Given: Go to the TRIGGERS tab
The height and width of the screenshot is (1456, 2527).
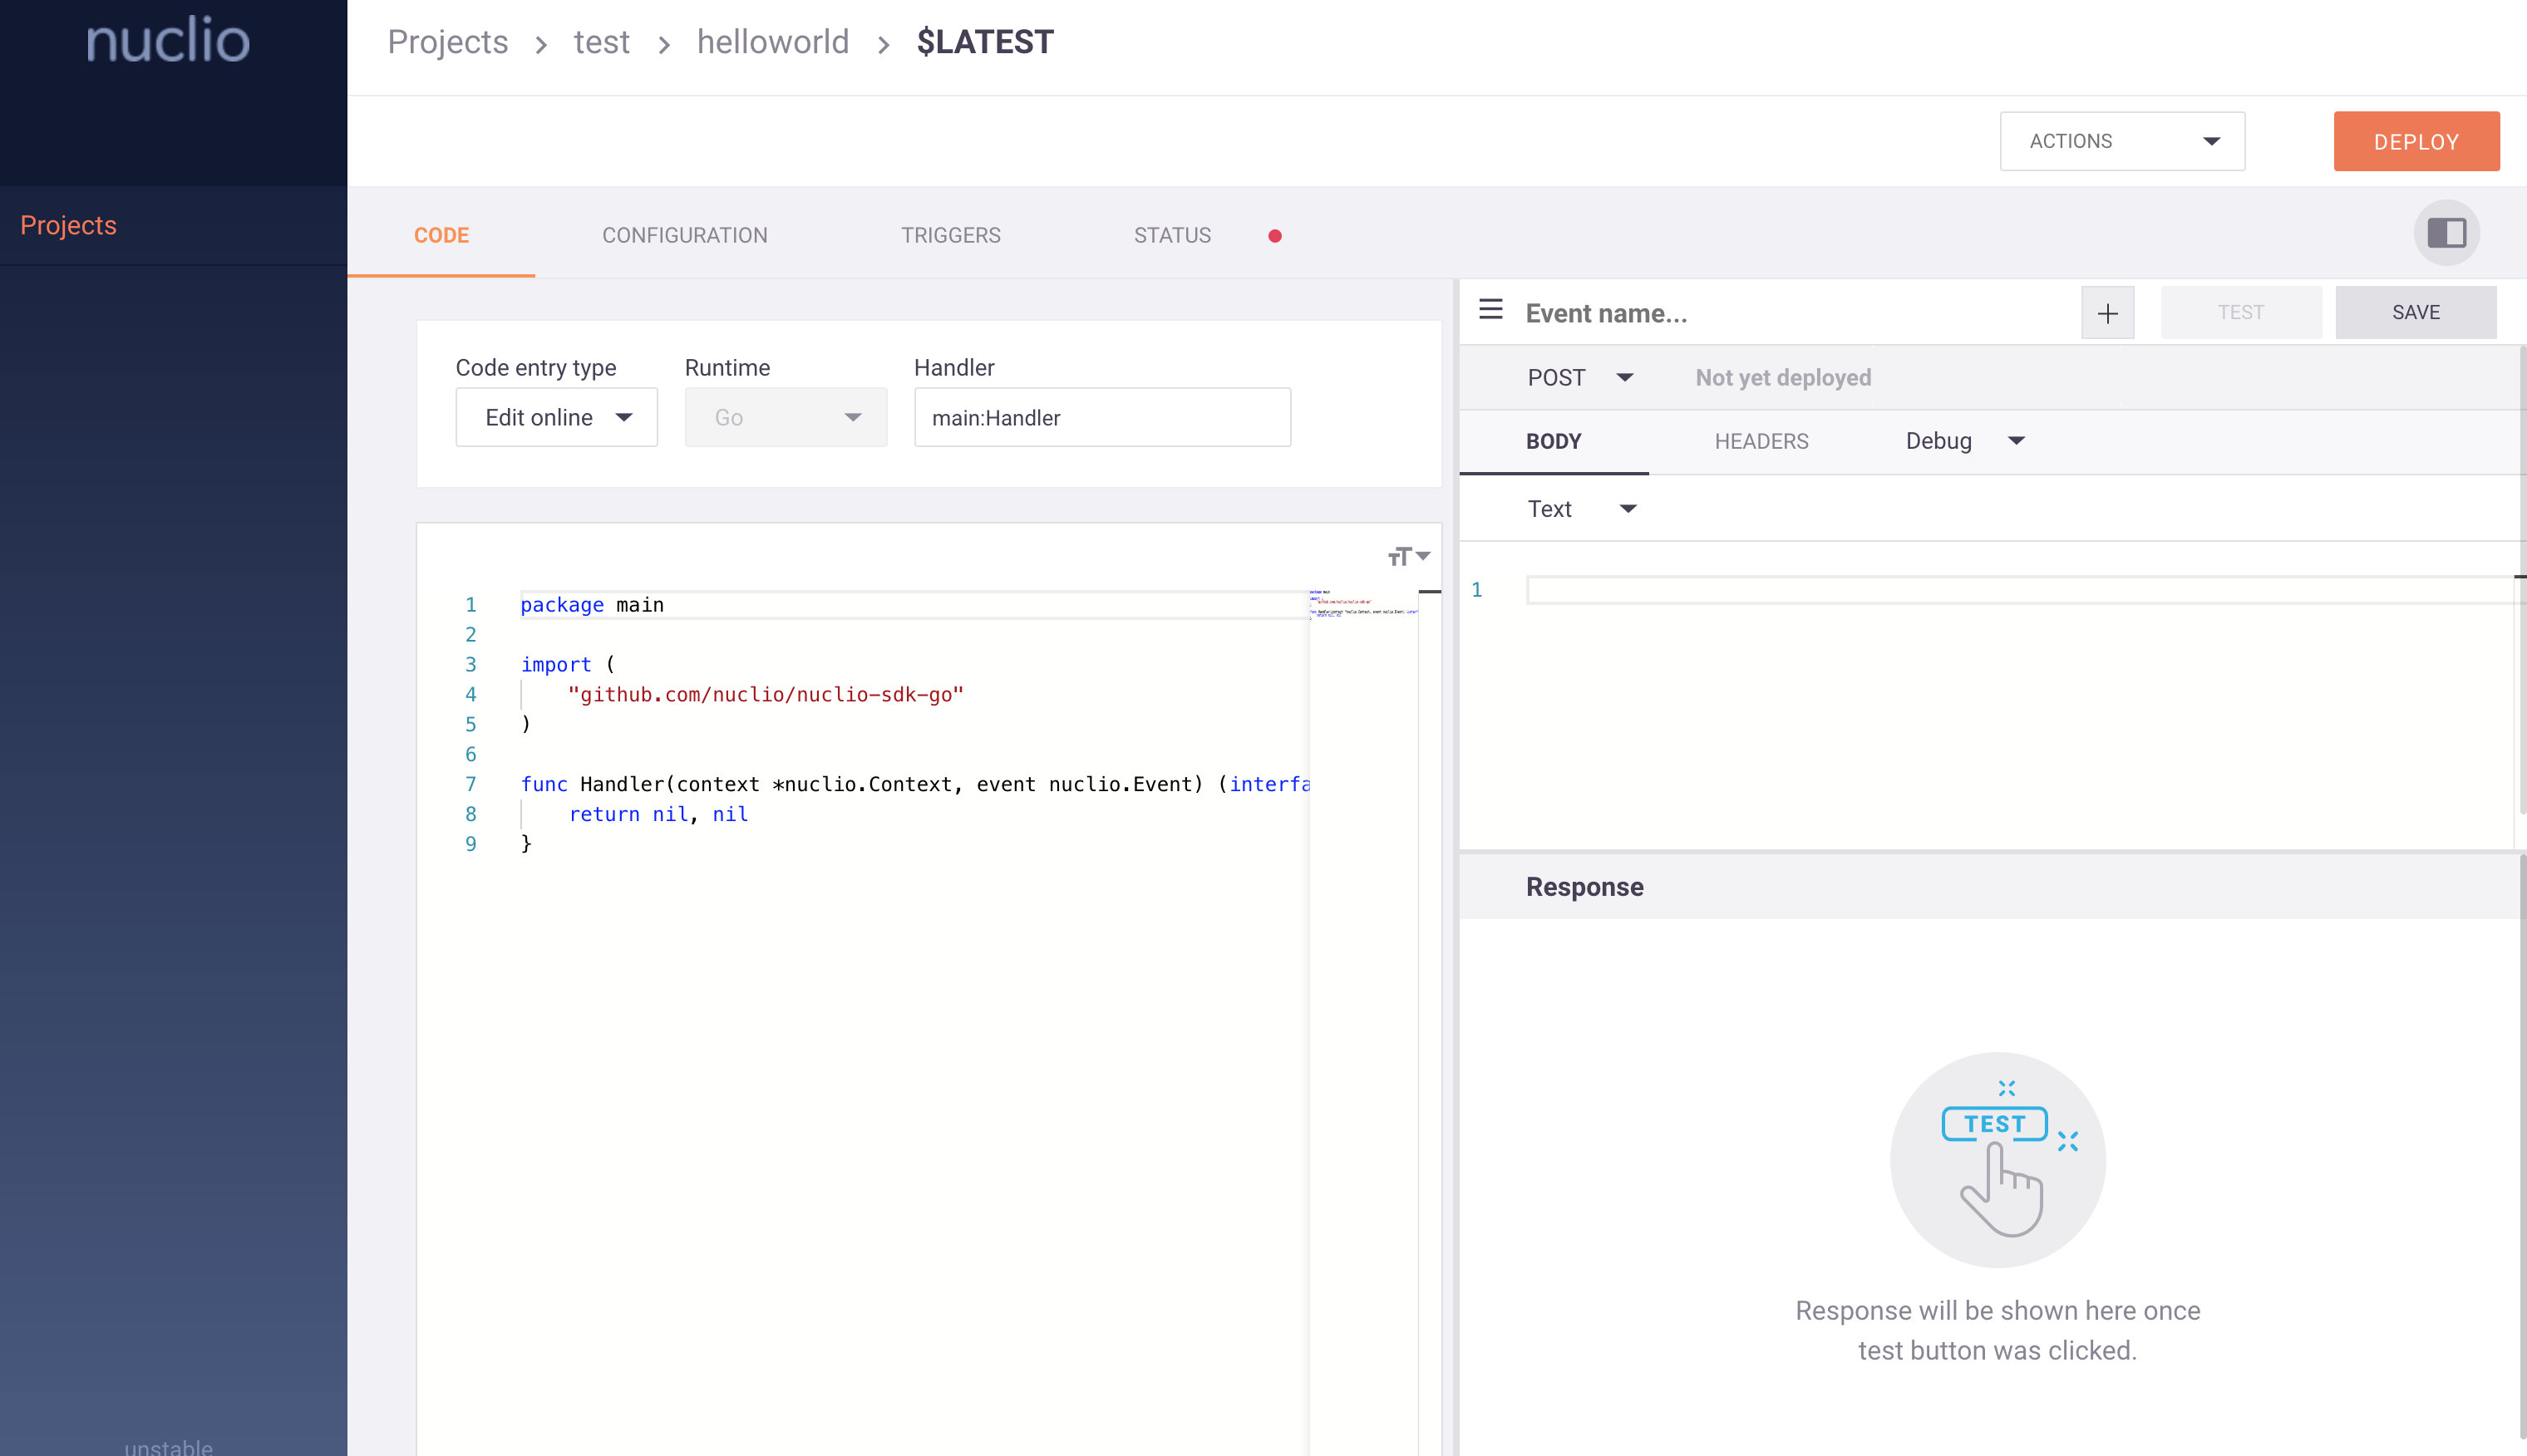Looking at the screenshot, I should pos(950,235).
